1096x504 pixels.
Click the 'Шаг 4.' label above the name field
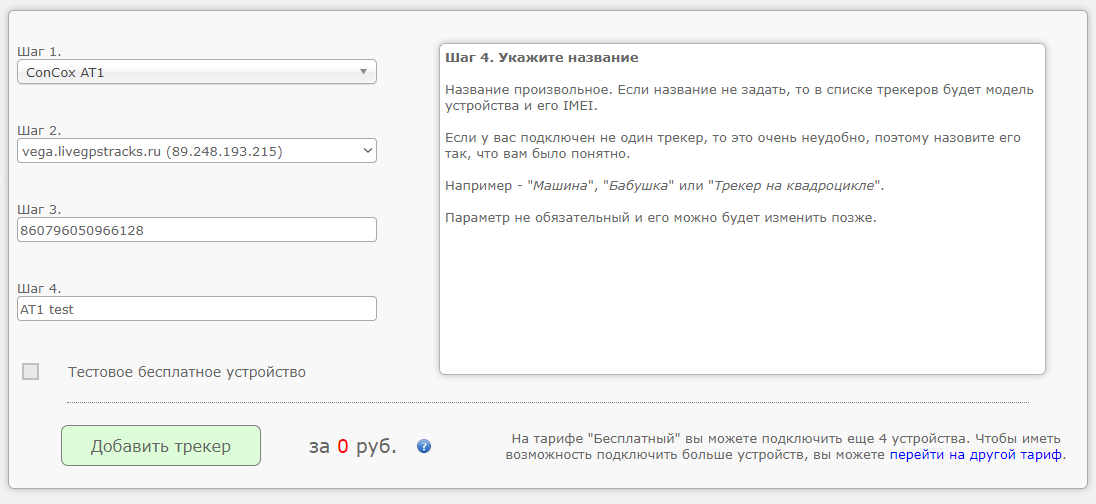pyautogui.click(x=40, y=288)
